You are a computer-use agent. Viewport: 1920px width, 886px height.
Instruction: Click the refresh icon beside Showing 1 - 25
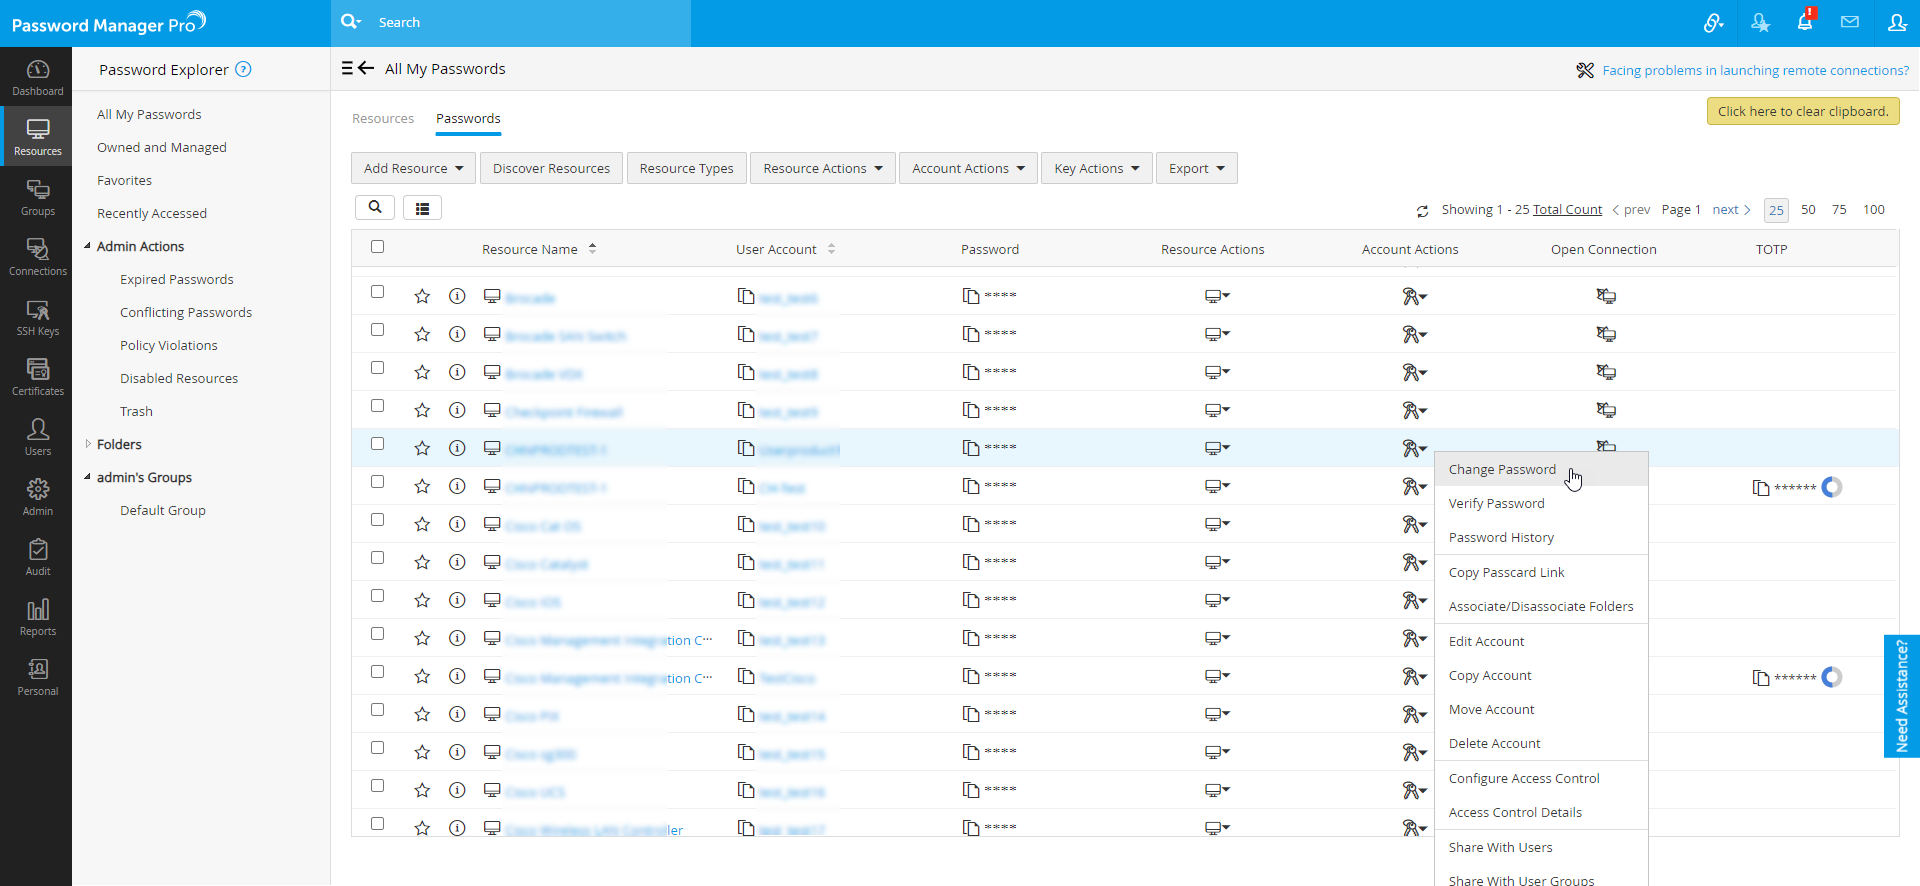tap(1422, 211)
